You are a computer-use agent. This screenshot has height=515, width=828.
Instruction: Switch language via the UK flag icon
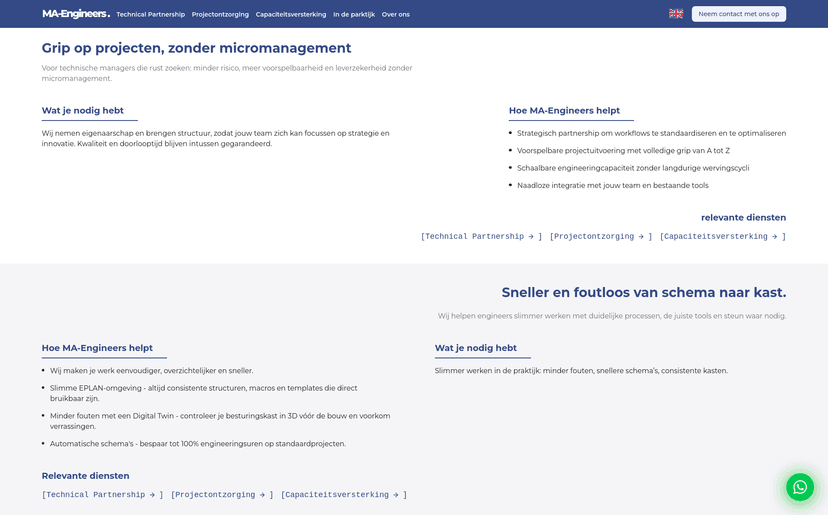point(676,14)
